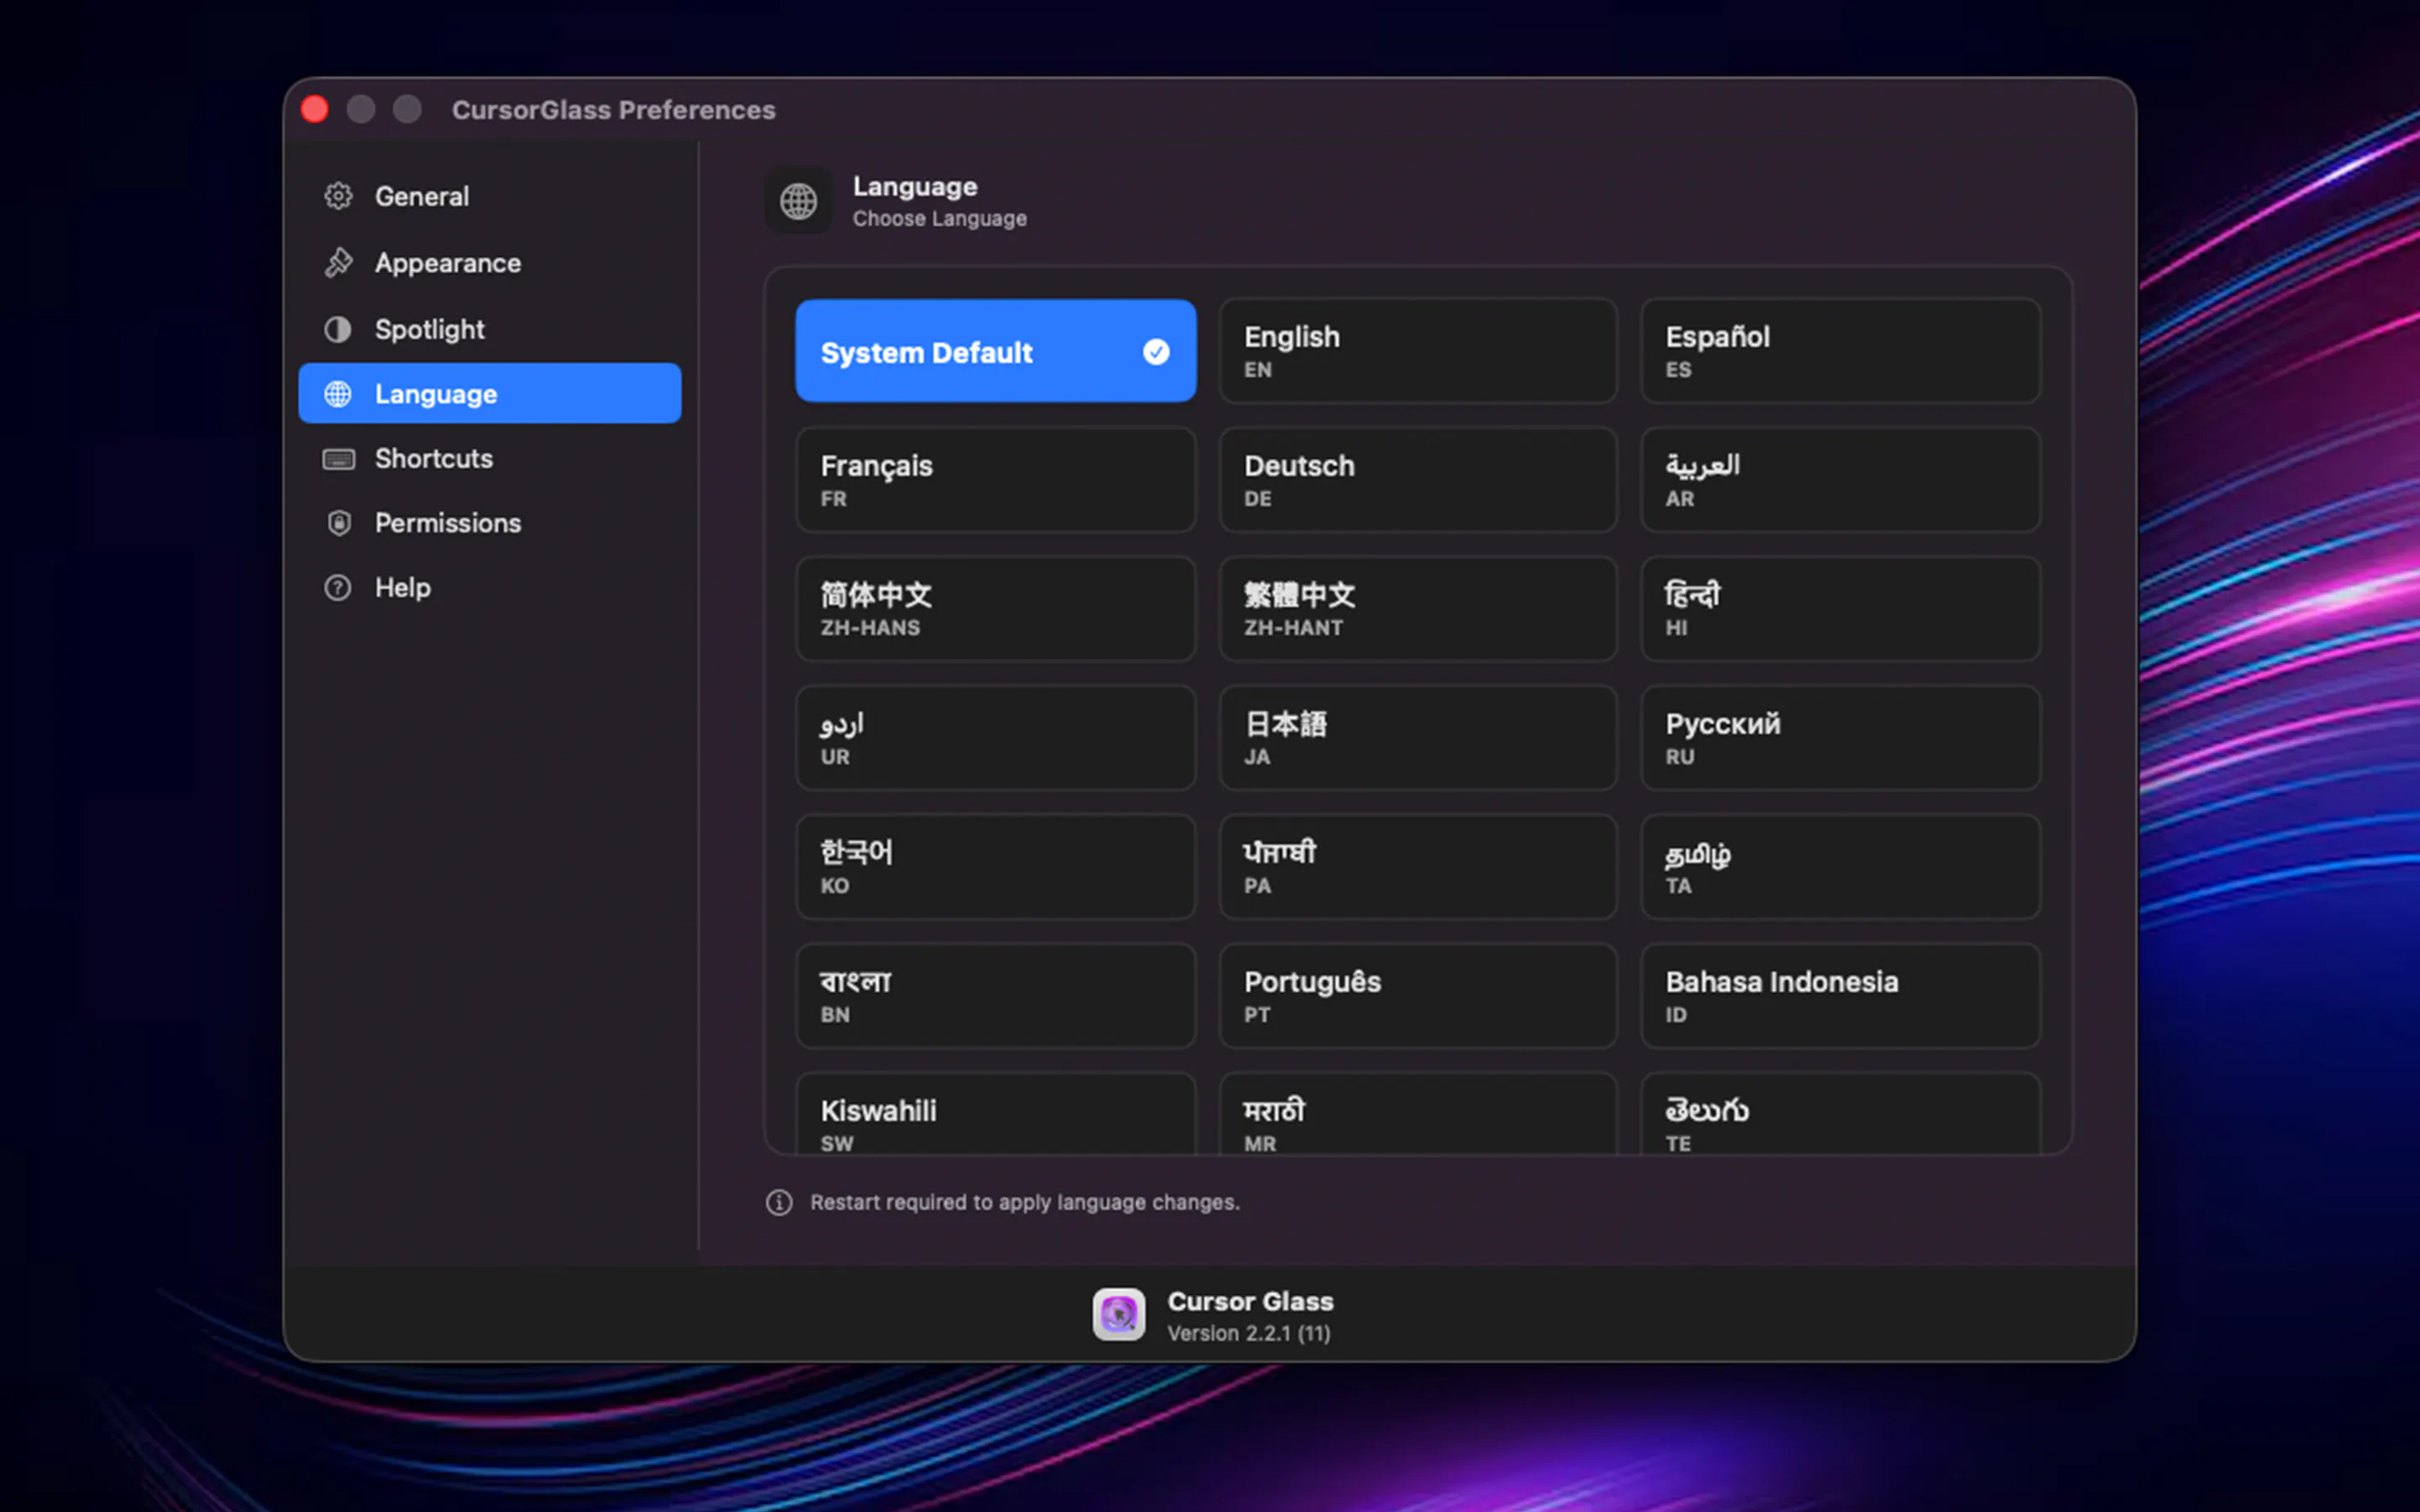This screenshot has width=2420, height=1512.
Task: Select the Telugu (TE) language card
Action: point(1841,1114)
